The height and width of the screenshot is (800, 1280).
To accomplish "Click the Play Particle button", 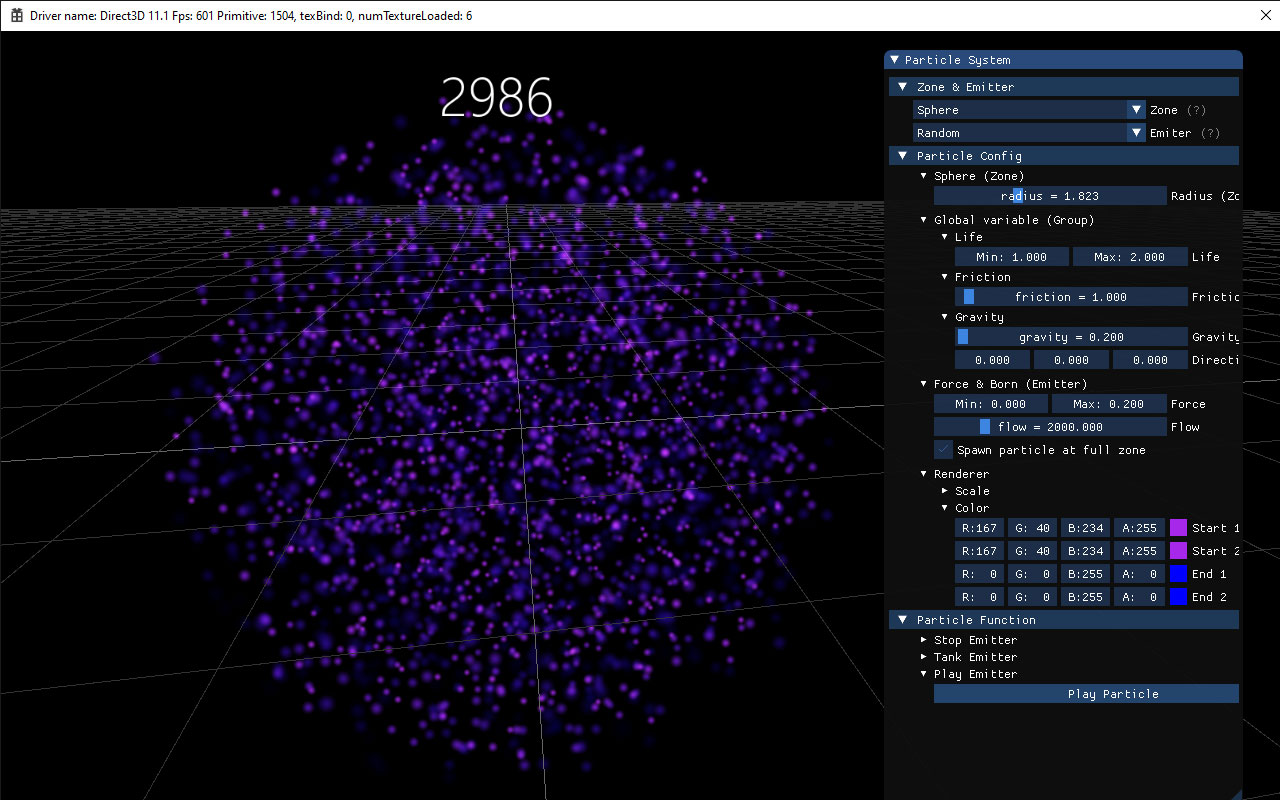I will 1086,694.
